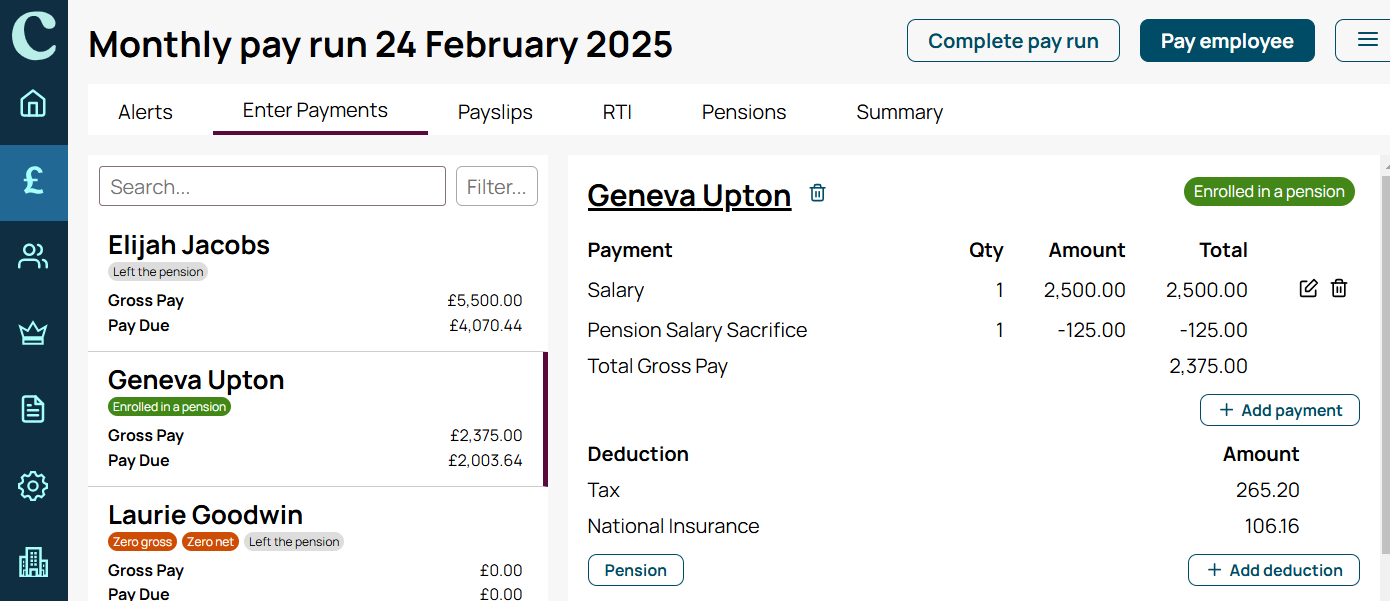1390x601 pixels.
Task: Open the Filter dropdown field
Action: tap(497, 186)
